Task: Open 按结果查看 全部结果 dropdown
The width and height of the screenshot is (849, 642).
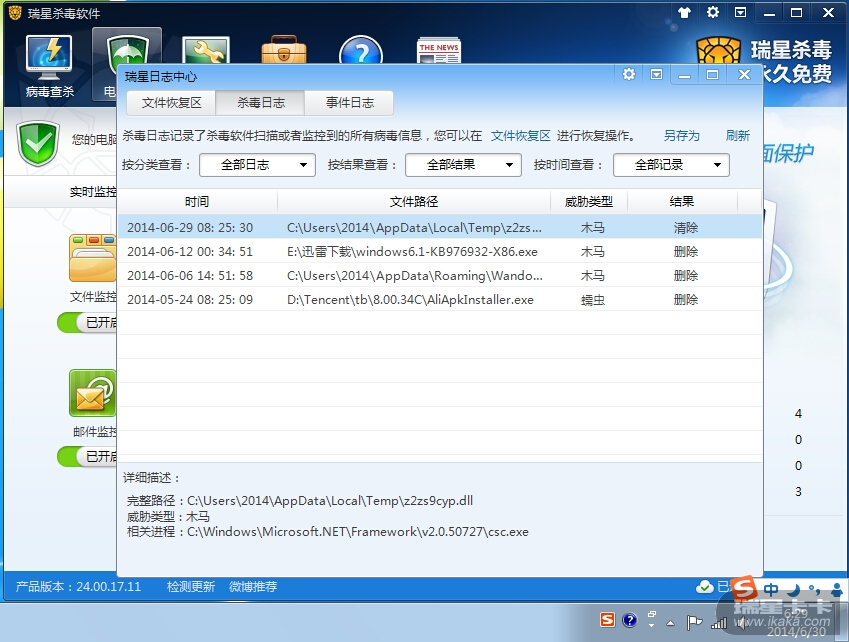Action: (463, 165)
